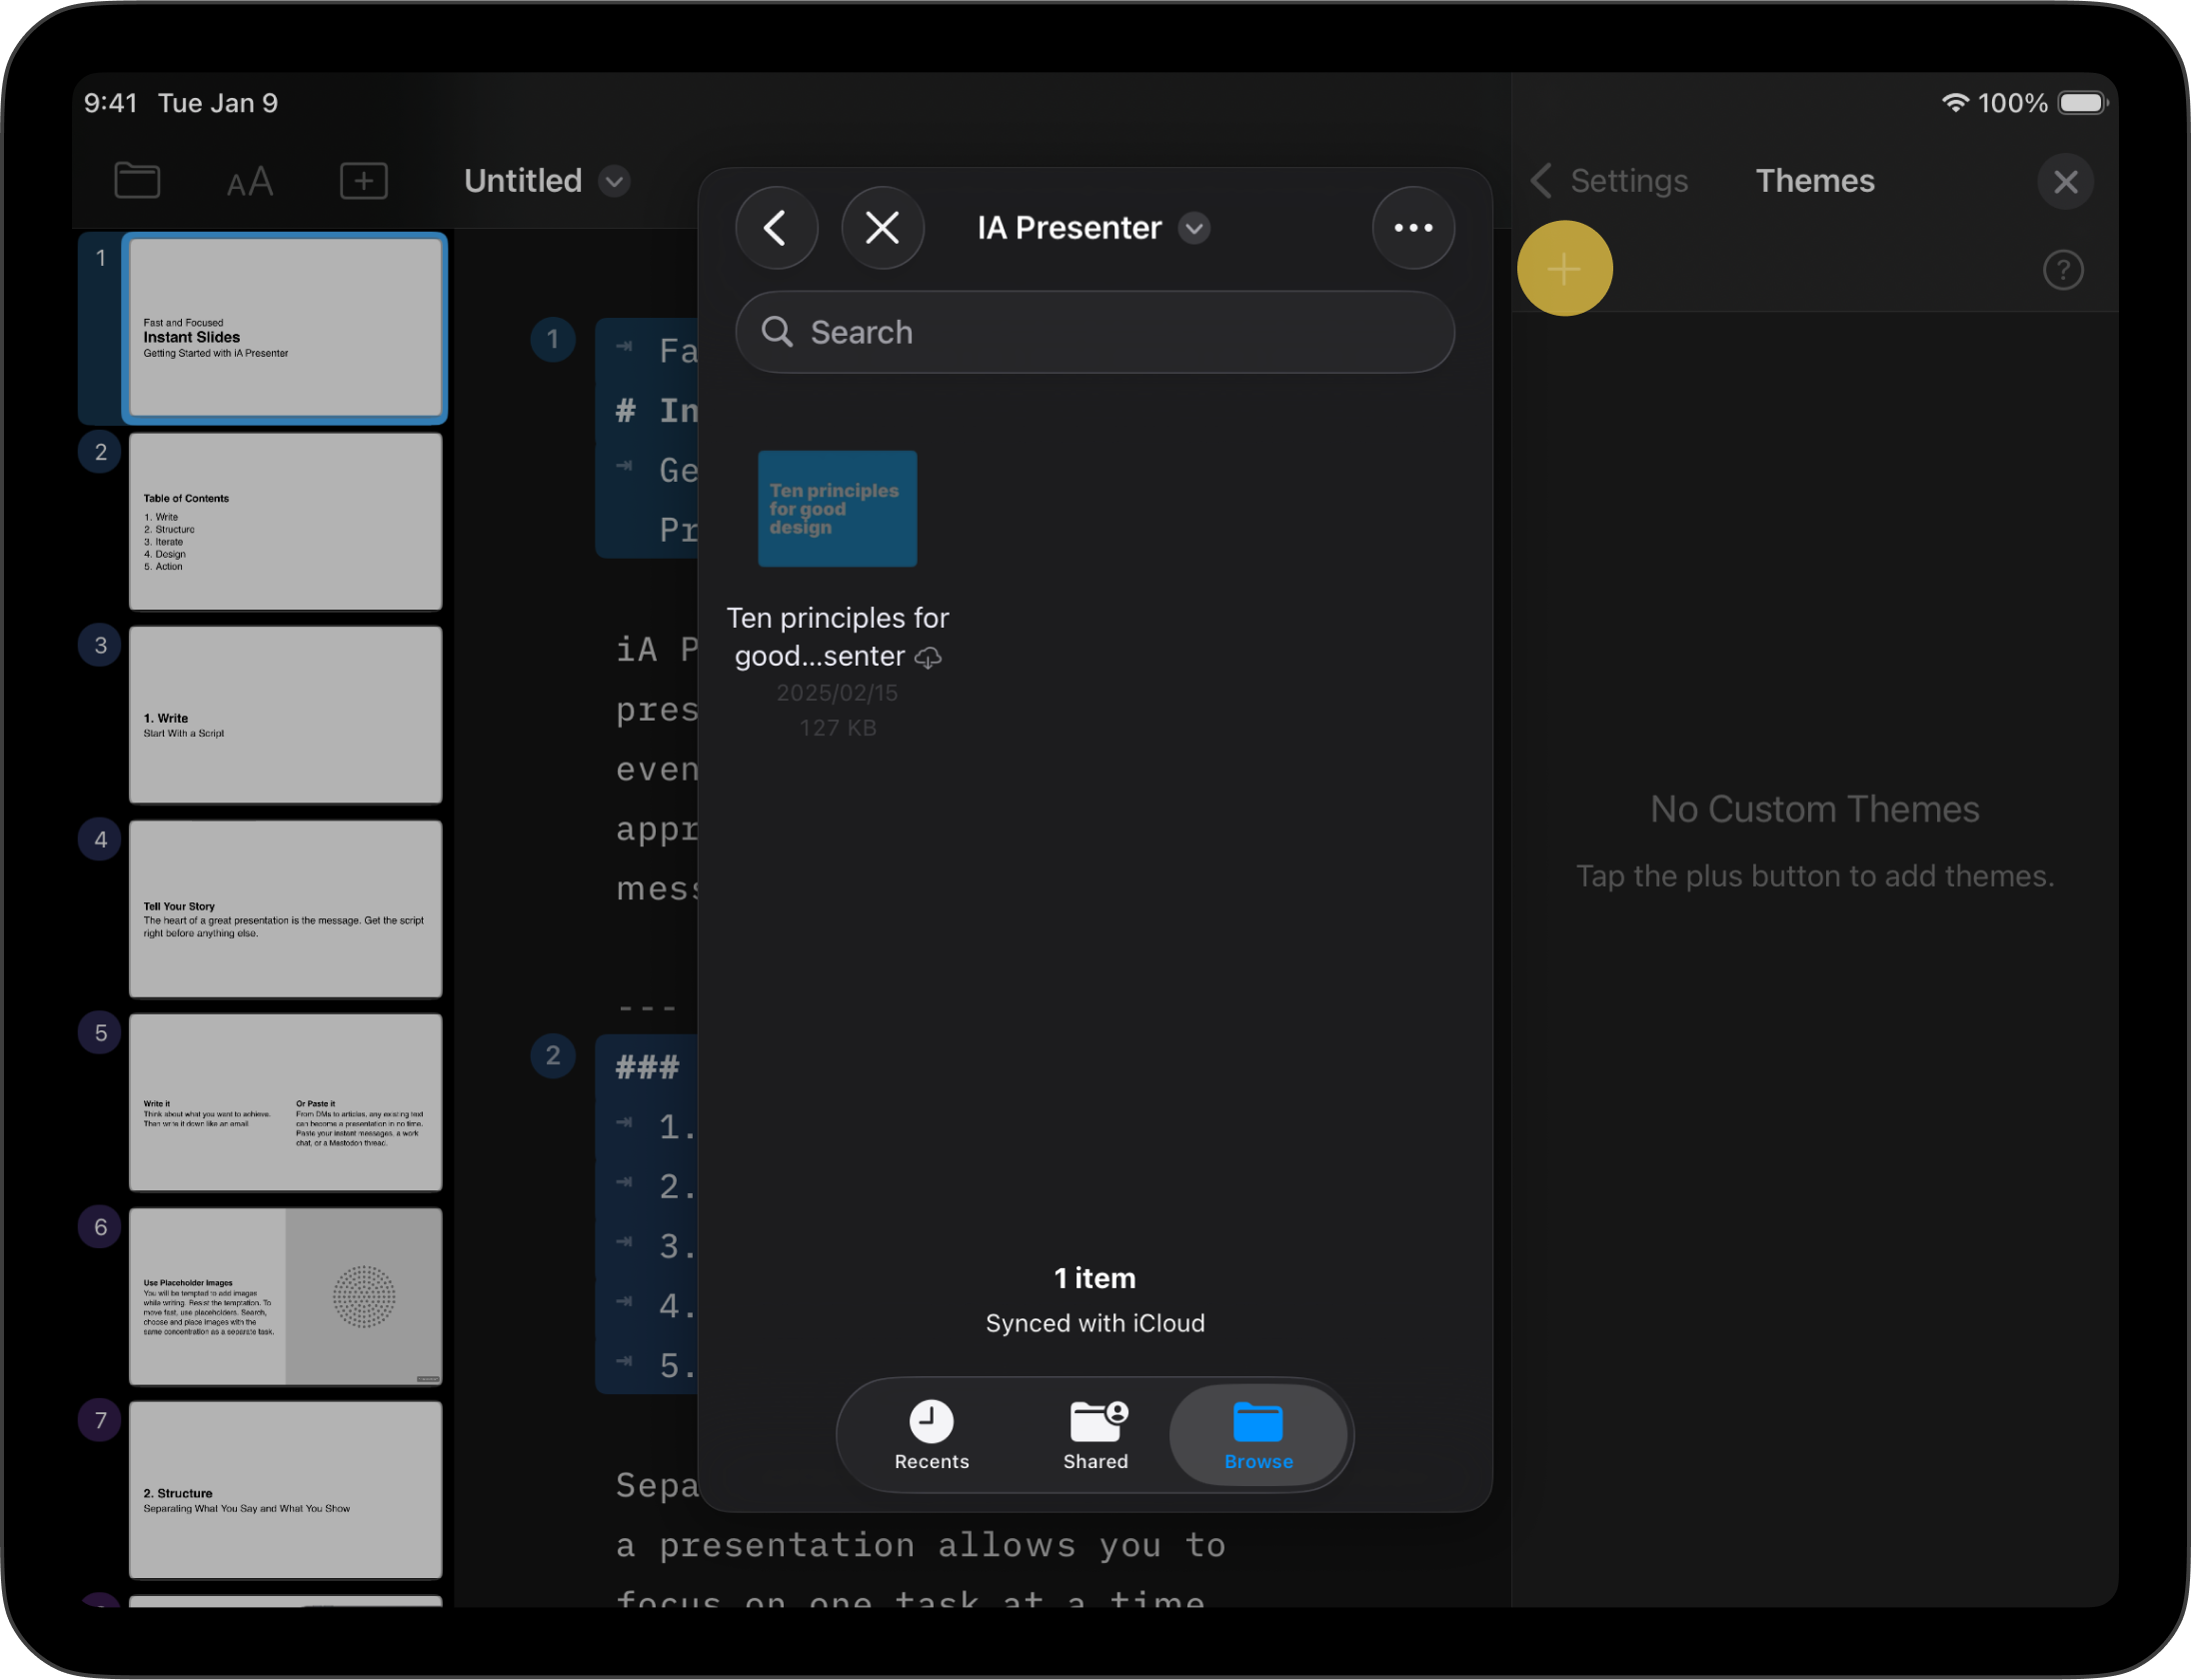Image resolution: width=2191 pixels, height=1680 pixels.
Task: Tap the add slide plus icon
Action: pos(364,181)
